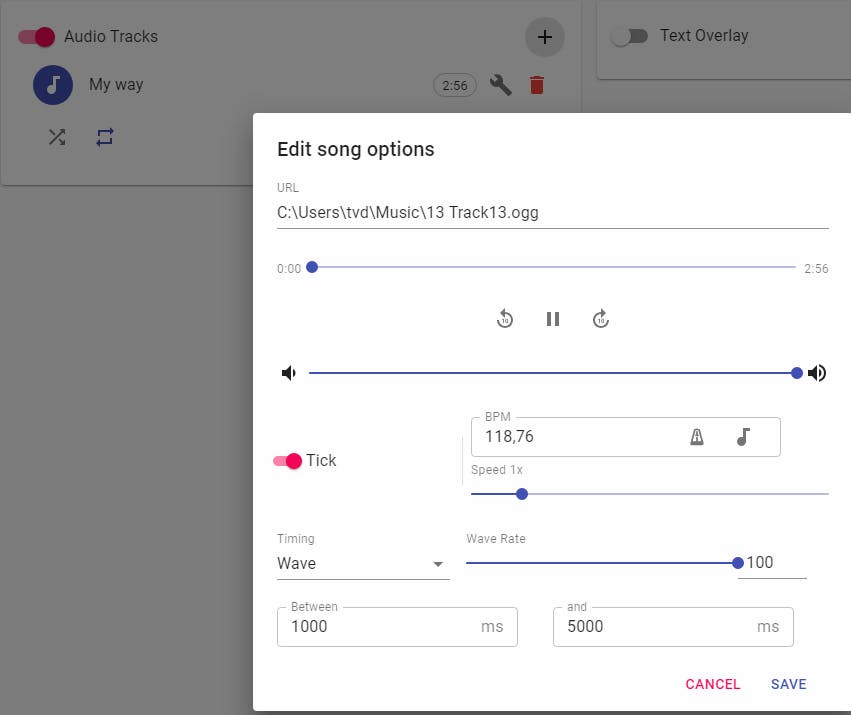Toggle shuffle for audio tracks
851x715 pixels.
pos(57,138)
